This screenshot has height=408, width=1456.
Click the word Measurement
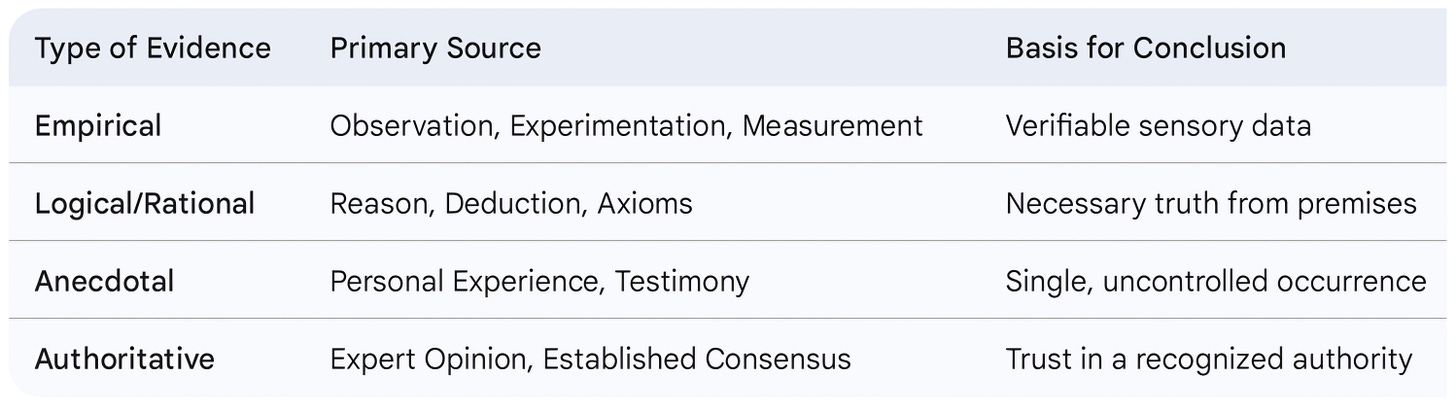832,126
